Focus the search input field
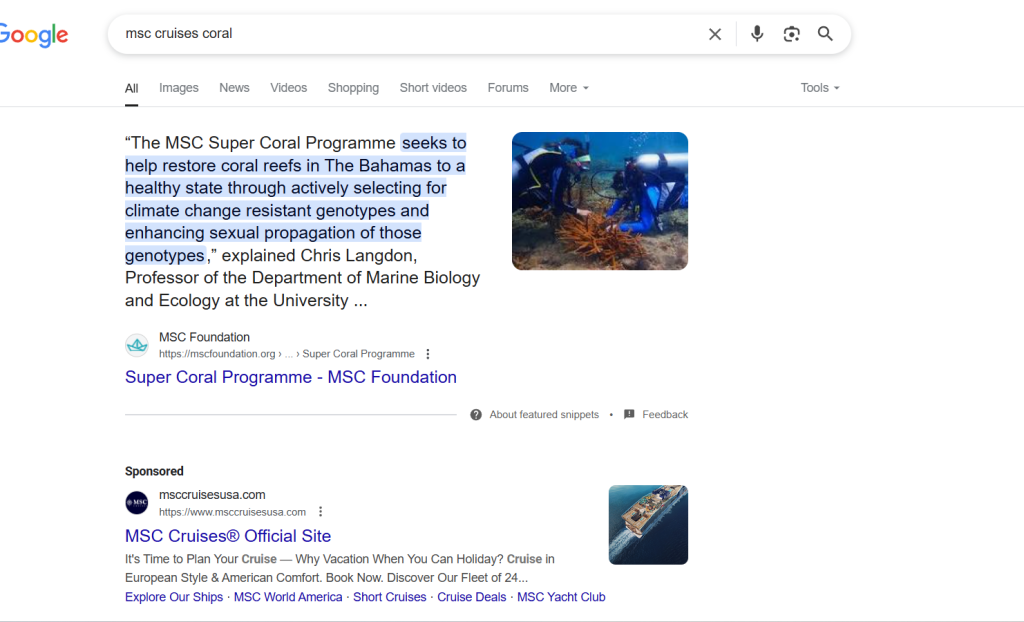 [x=400, y=34]
